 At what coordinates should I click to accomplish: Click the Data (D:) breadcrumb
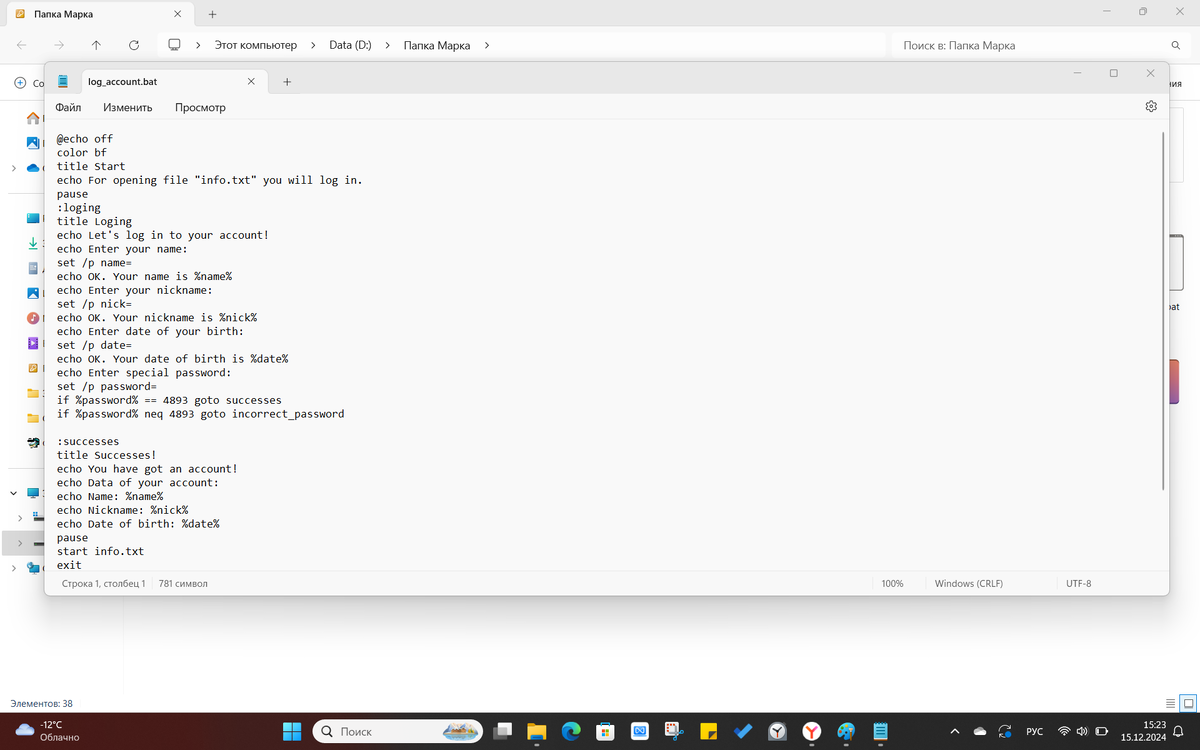coord(350,45)
